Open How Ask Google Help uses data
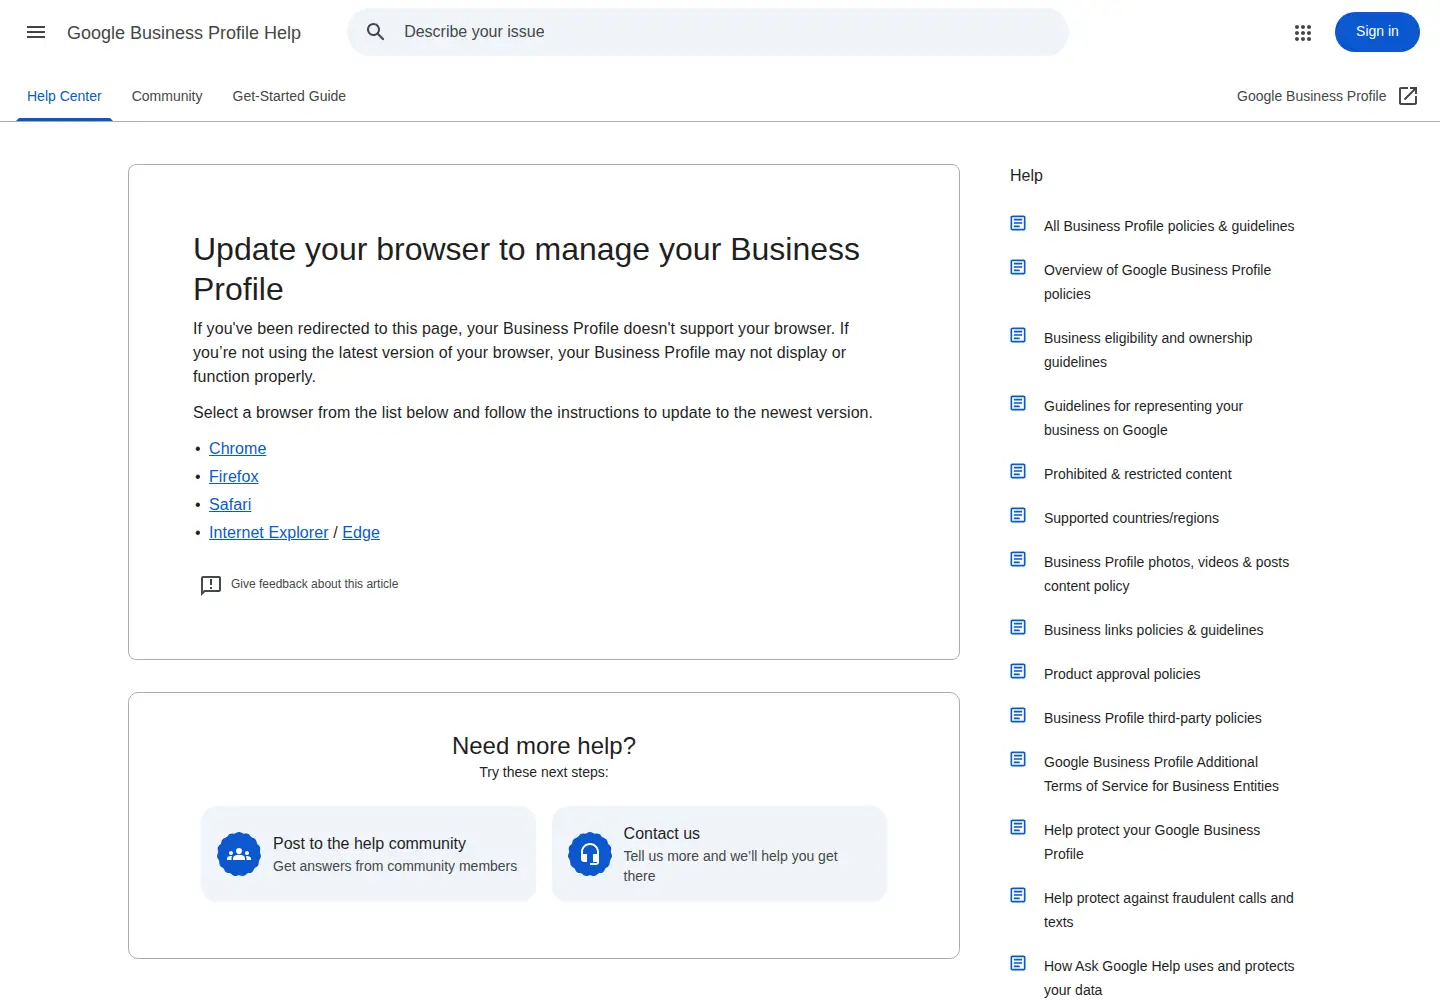1440x1000 pixels. [x=1169, y=978]
